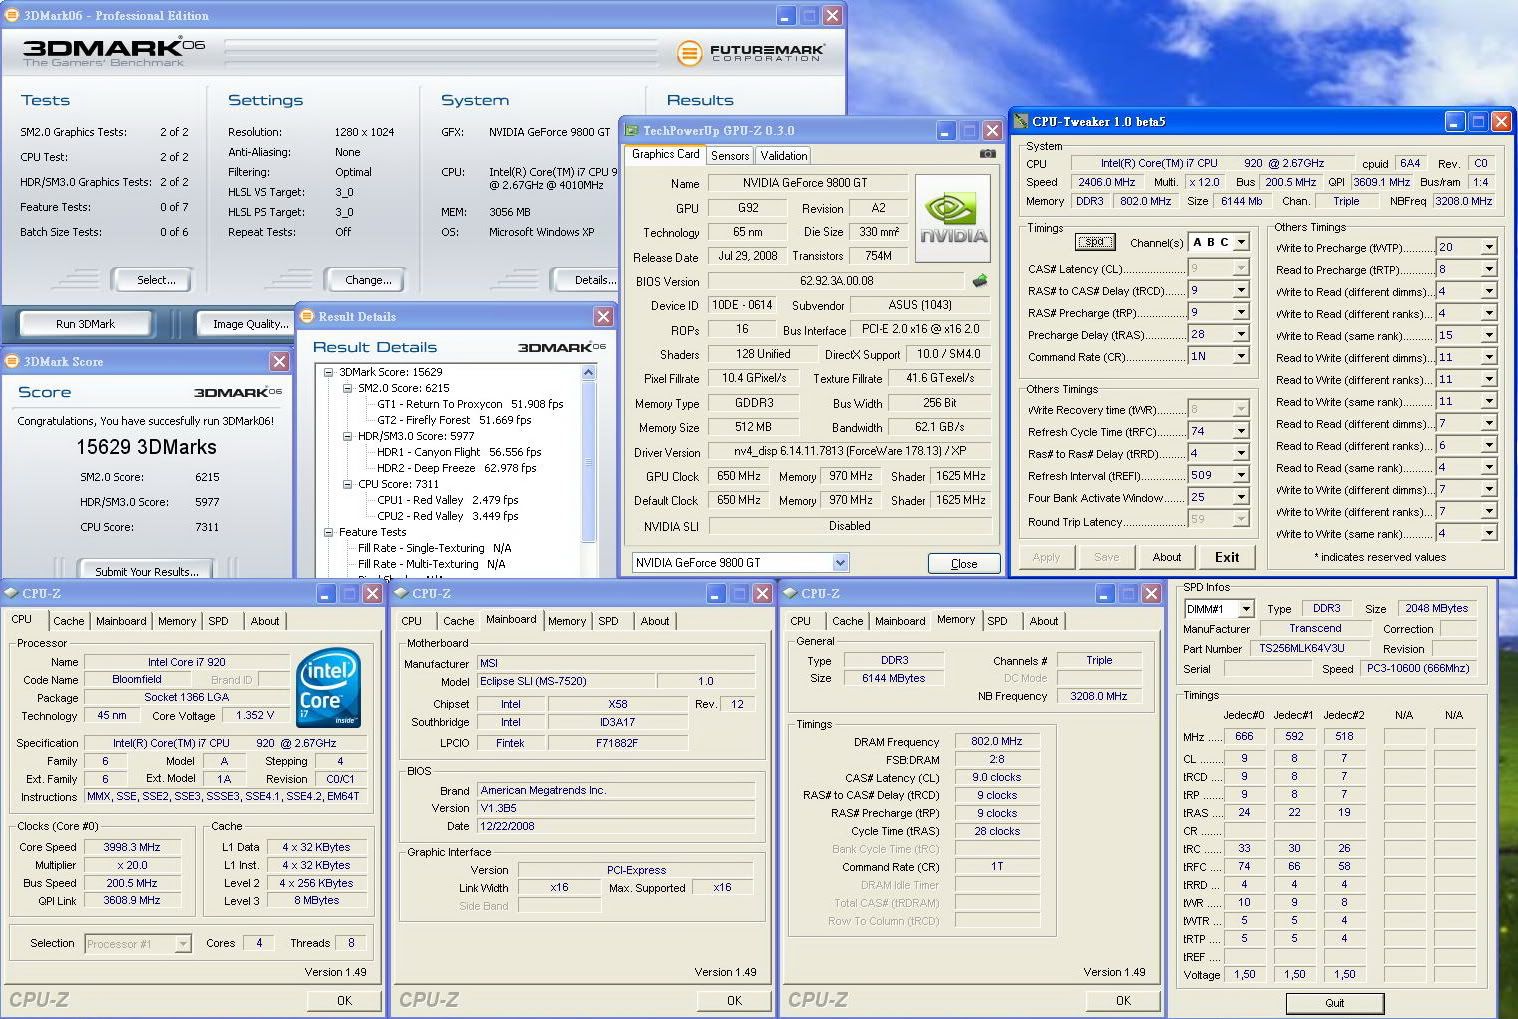Select the GT1 - Return To Proxycon row
The image size is (1518, 1019).
(470, 404)
